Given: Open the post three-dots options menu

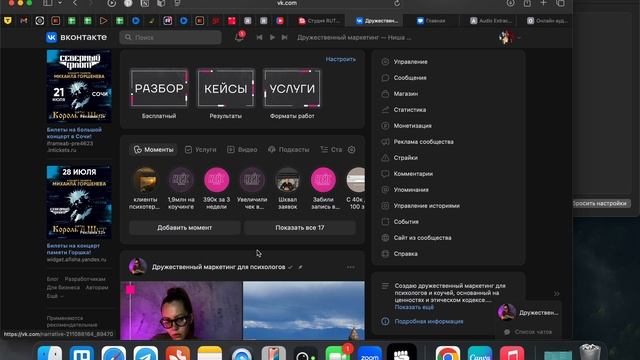Looking at the screenshot, I should pos(351,267).
